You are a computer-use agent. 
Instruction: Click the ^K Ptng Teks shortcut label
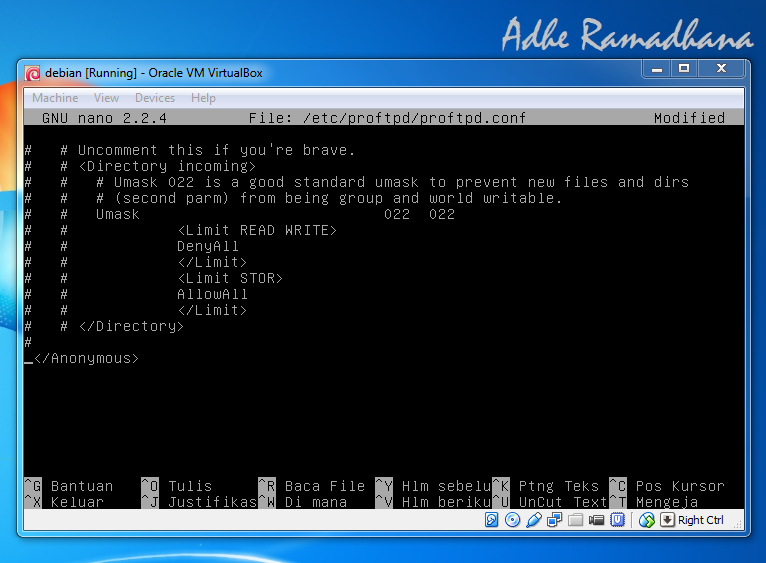point(546,486)
